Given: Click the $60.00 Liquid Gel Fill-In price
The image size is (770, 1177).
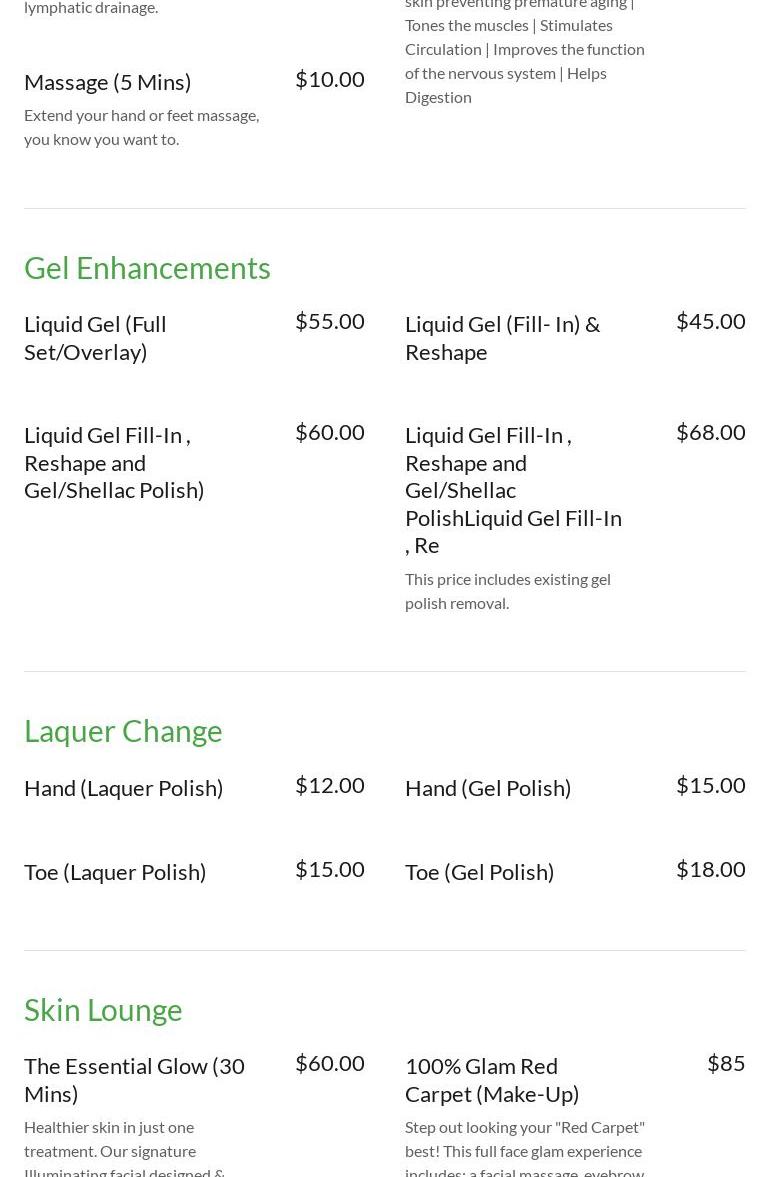Looking at the screenshot, I should tap(329, 432).
